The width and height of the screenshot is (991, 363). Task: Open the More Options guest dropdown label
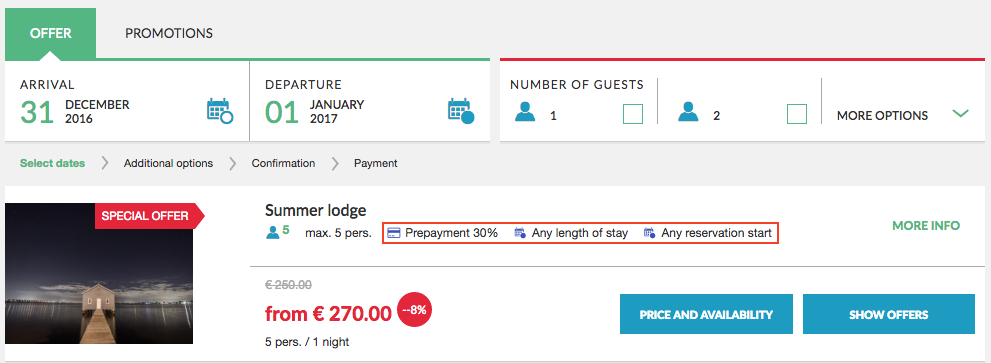[x=882, y=116]
